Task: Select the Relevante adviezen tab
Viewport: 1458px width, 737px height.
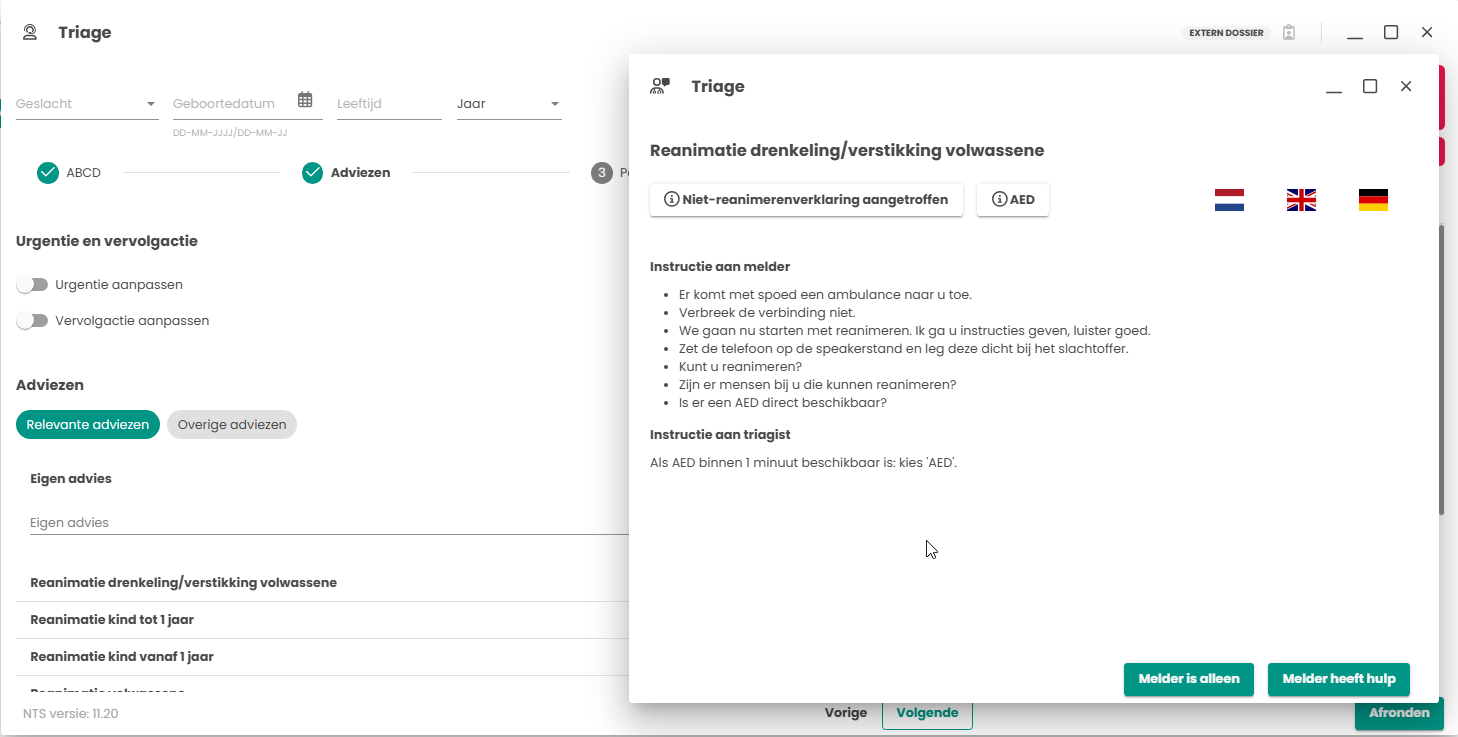Action: (x=88, y=425)
